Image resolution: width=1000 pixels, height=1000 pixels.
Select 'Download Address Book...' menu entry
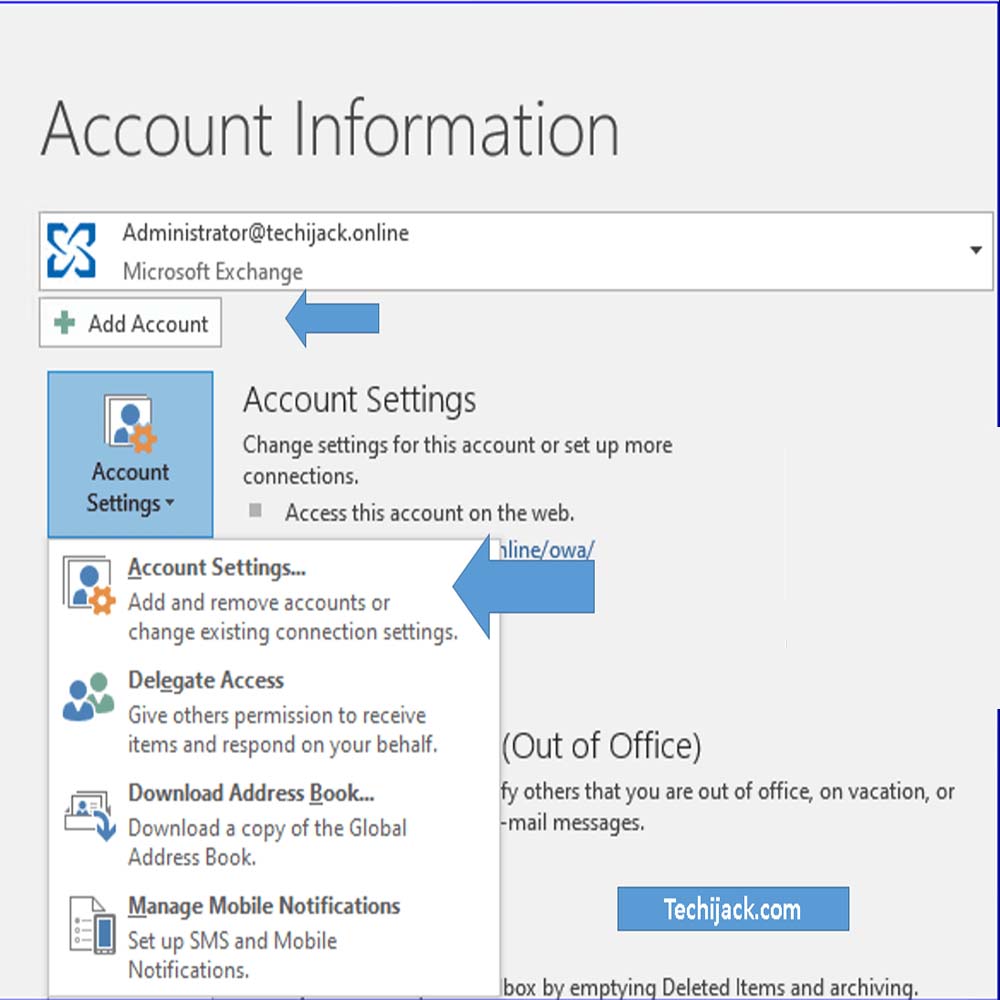tap(250, 793)
